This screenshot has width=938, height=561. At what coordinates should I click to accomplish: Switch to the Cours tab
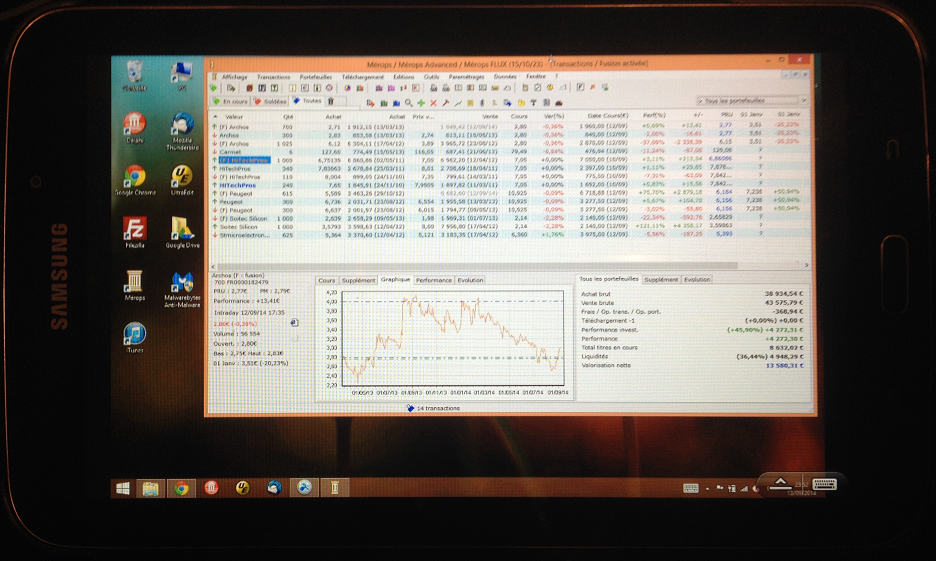[x=327, y=280]
